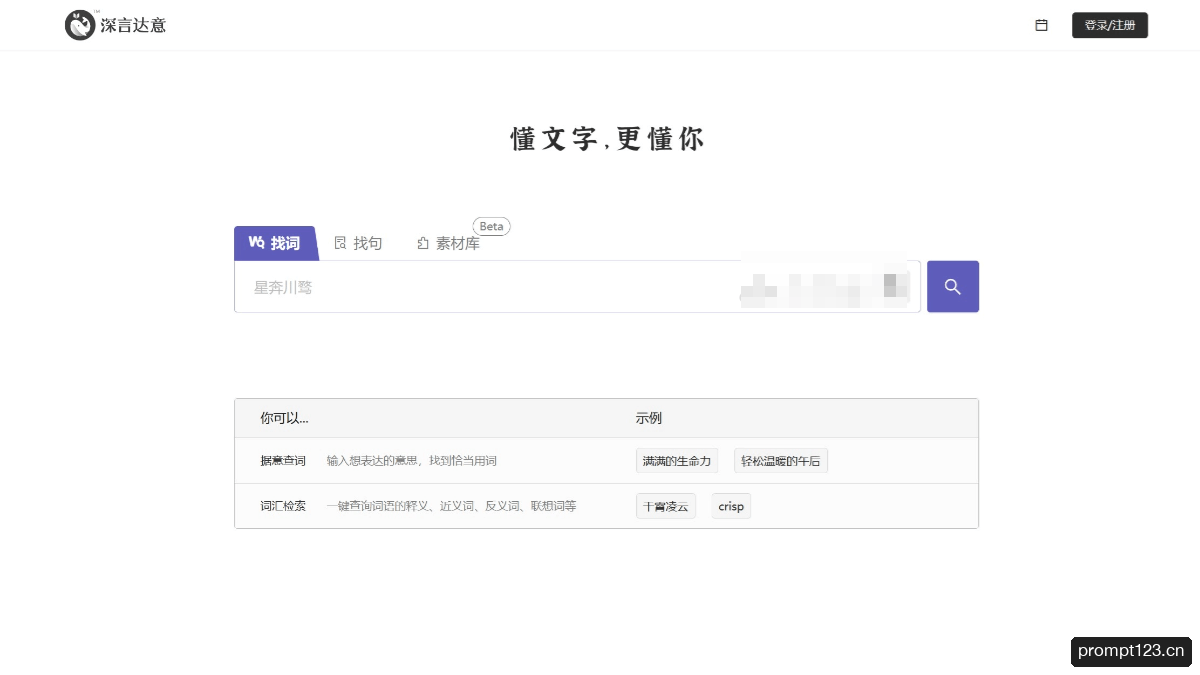Click the headline 懂文字,更懂你
The image size is (1200, 675).
point(607,139)
